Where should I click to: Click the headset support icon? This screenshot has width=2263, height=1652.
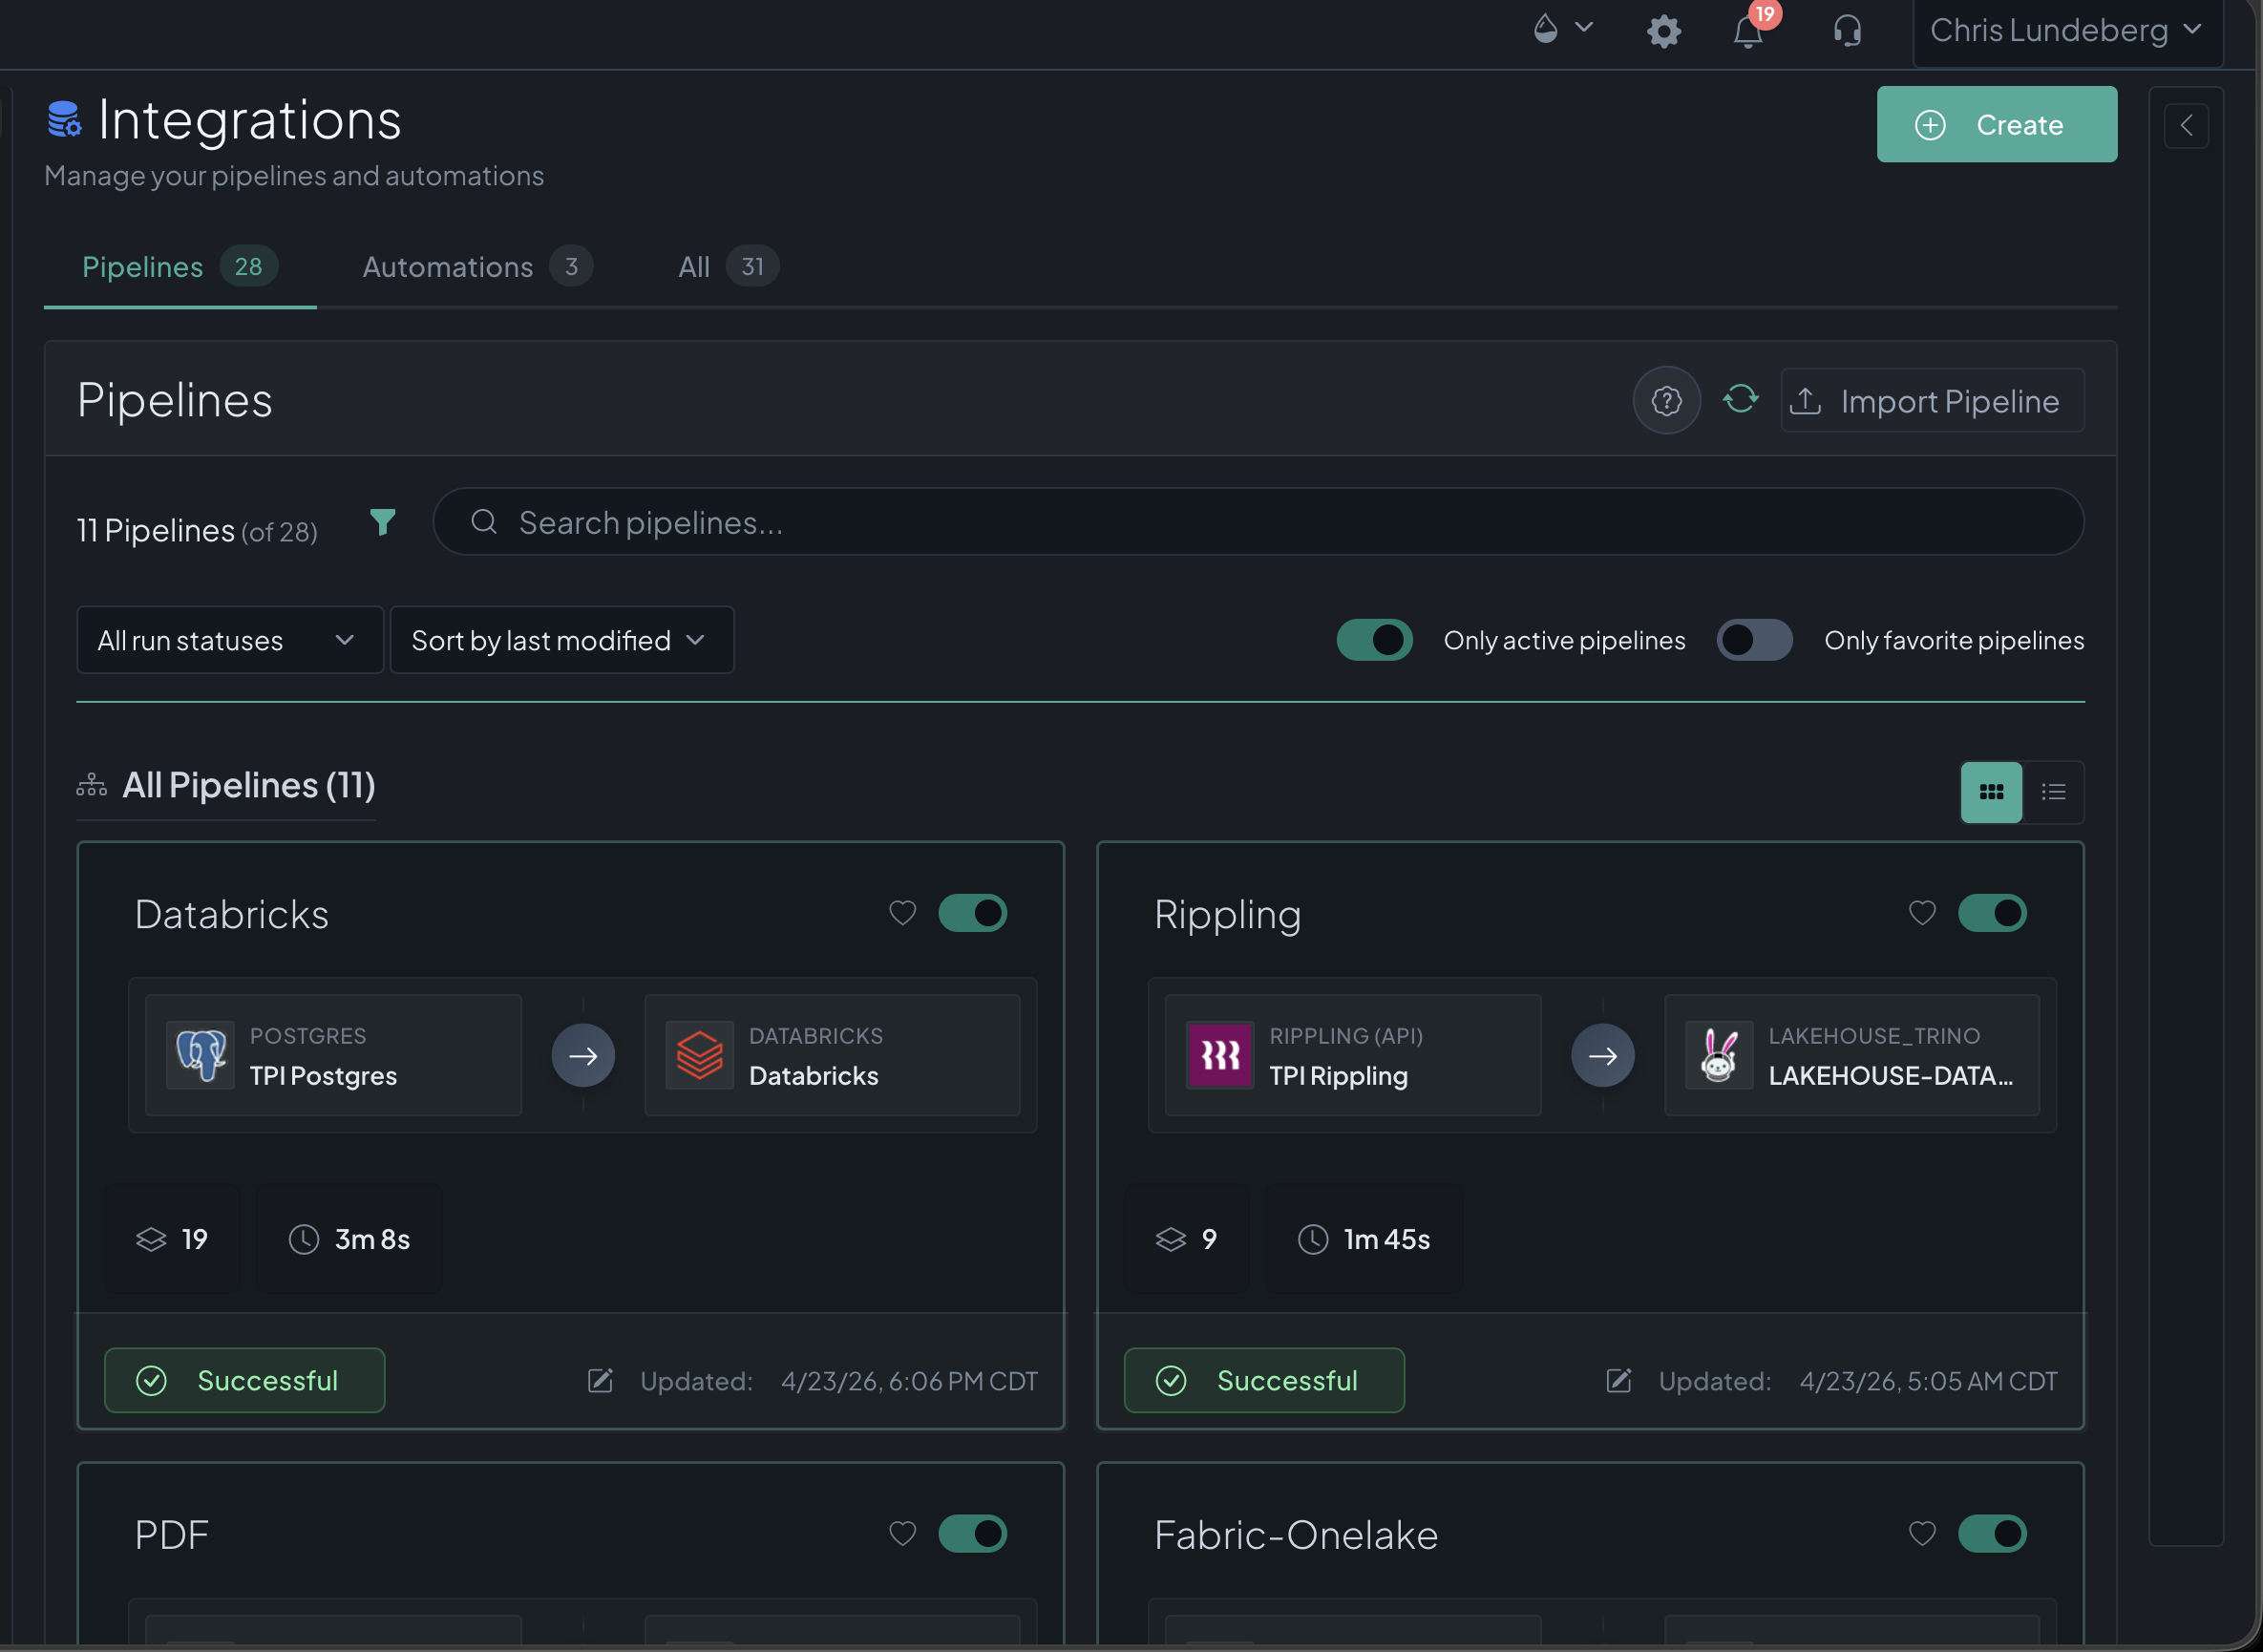[1847, 31]
